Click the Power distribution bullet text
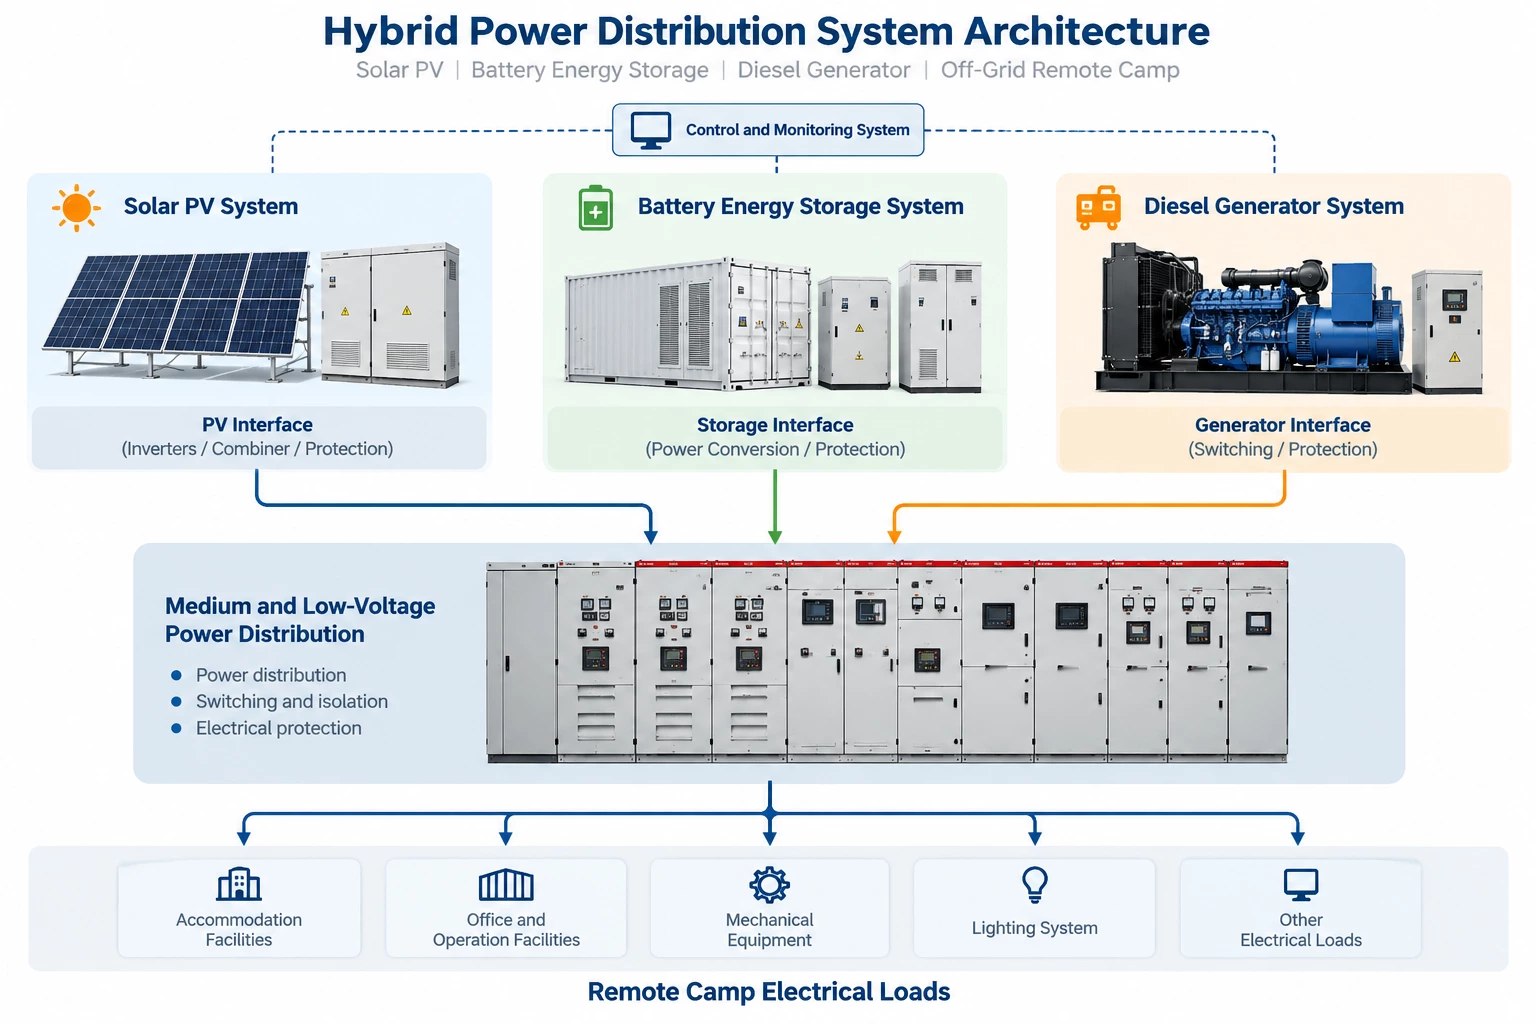Image resolution: width=1536 pixels, height=1024 pixels. [x=271, y=675]
